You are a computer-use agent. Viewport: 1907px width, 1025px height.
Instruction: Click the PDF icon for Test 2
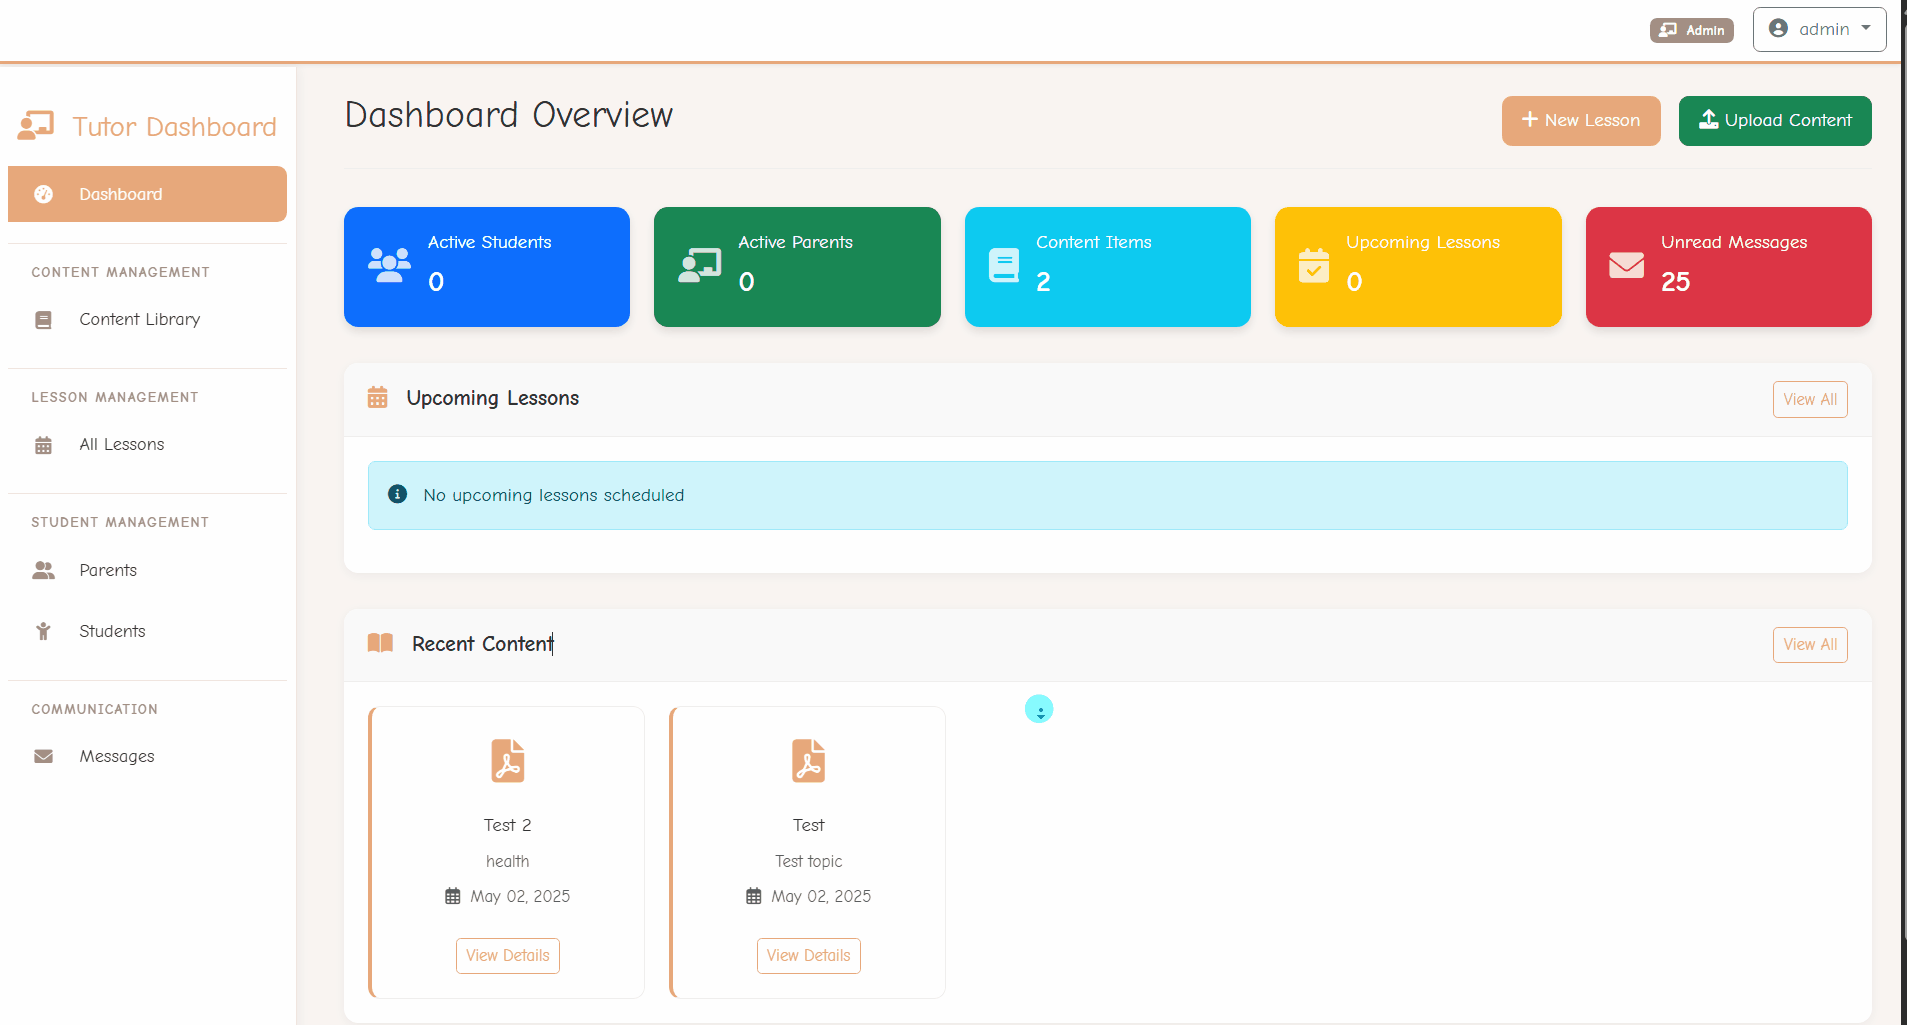pos(507,761)
